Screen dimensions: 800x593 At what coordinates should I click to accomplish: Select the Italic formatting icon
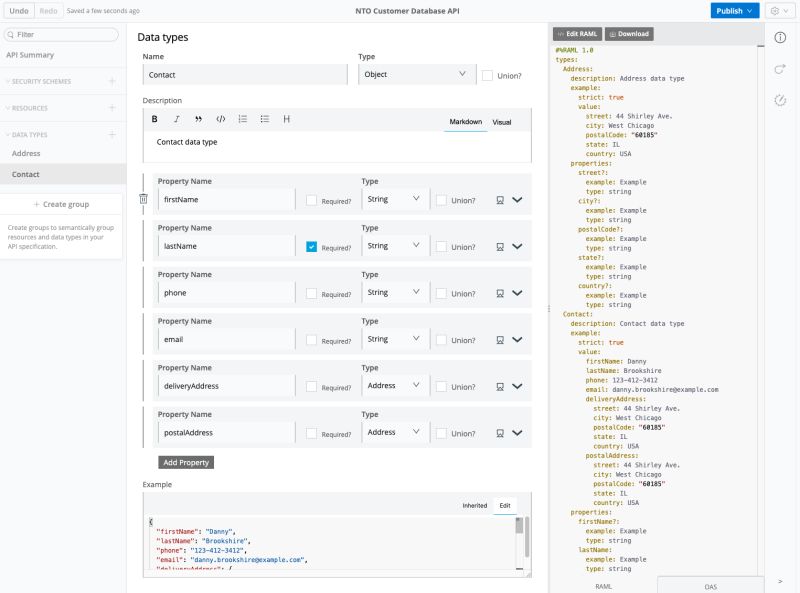pos(175,119)
